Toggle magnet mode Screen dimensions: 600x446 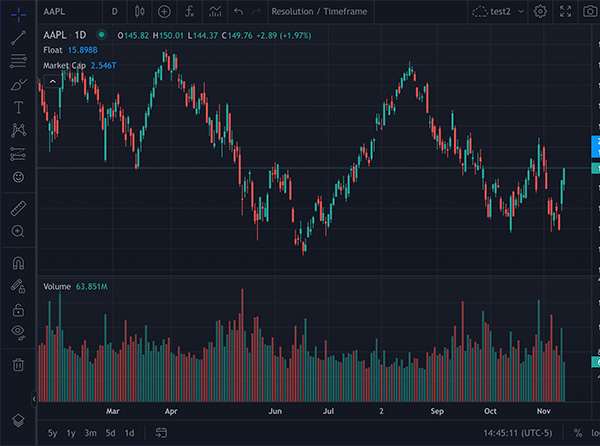click(18, 263)
